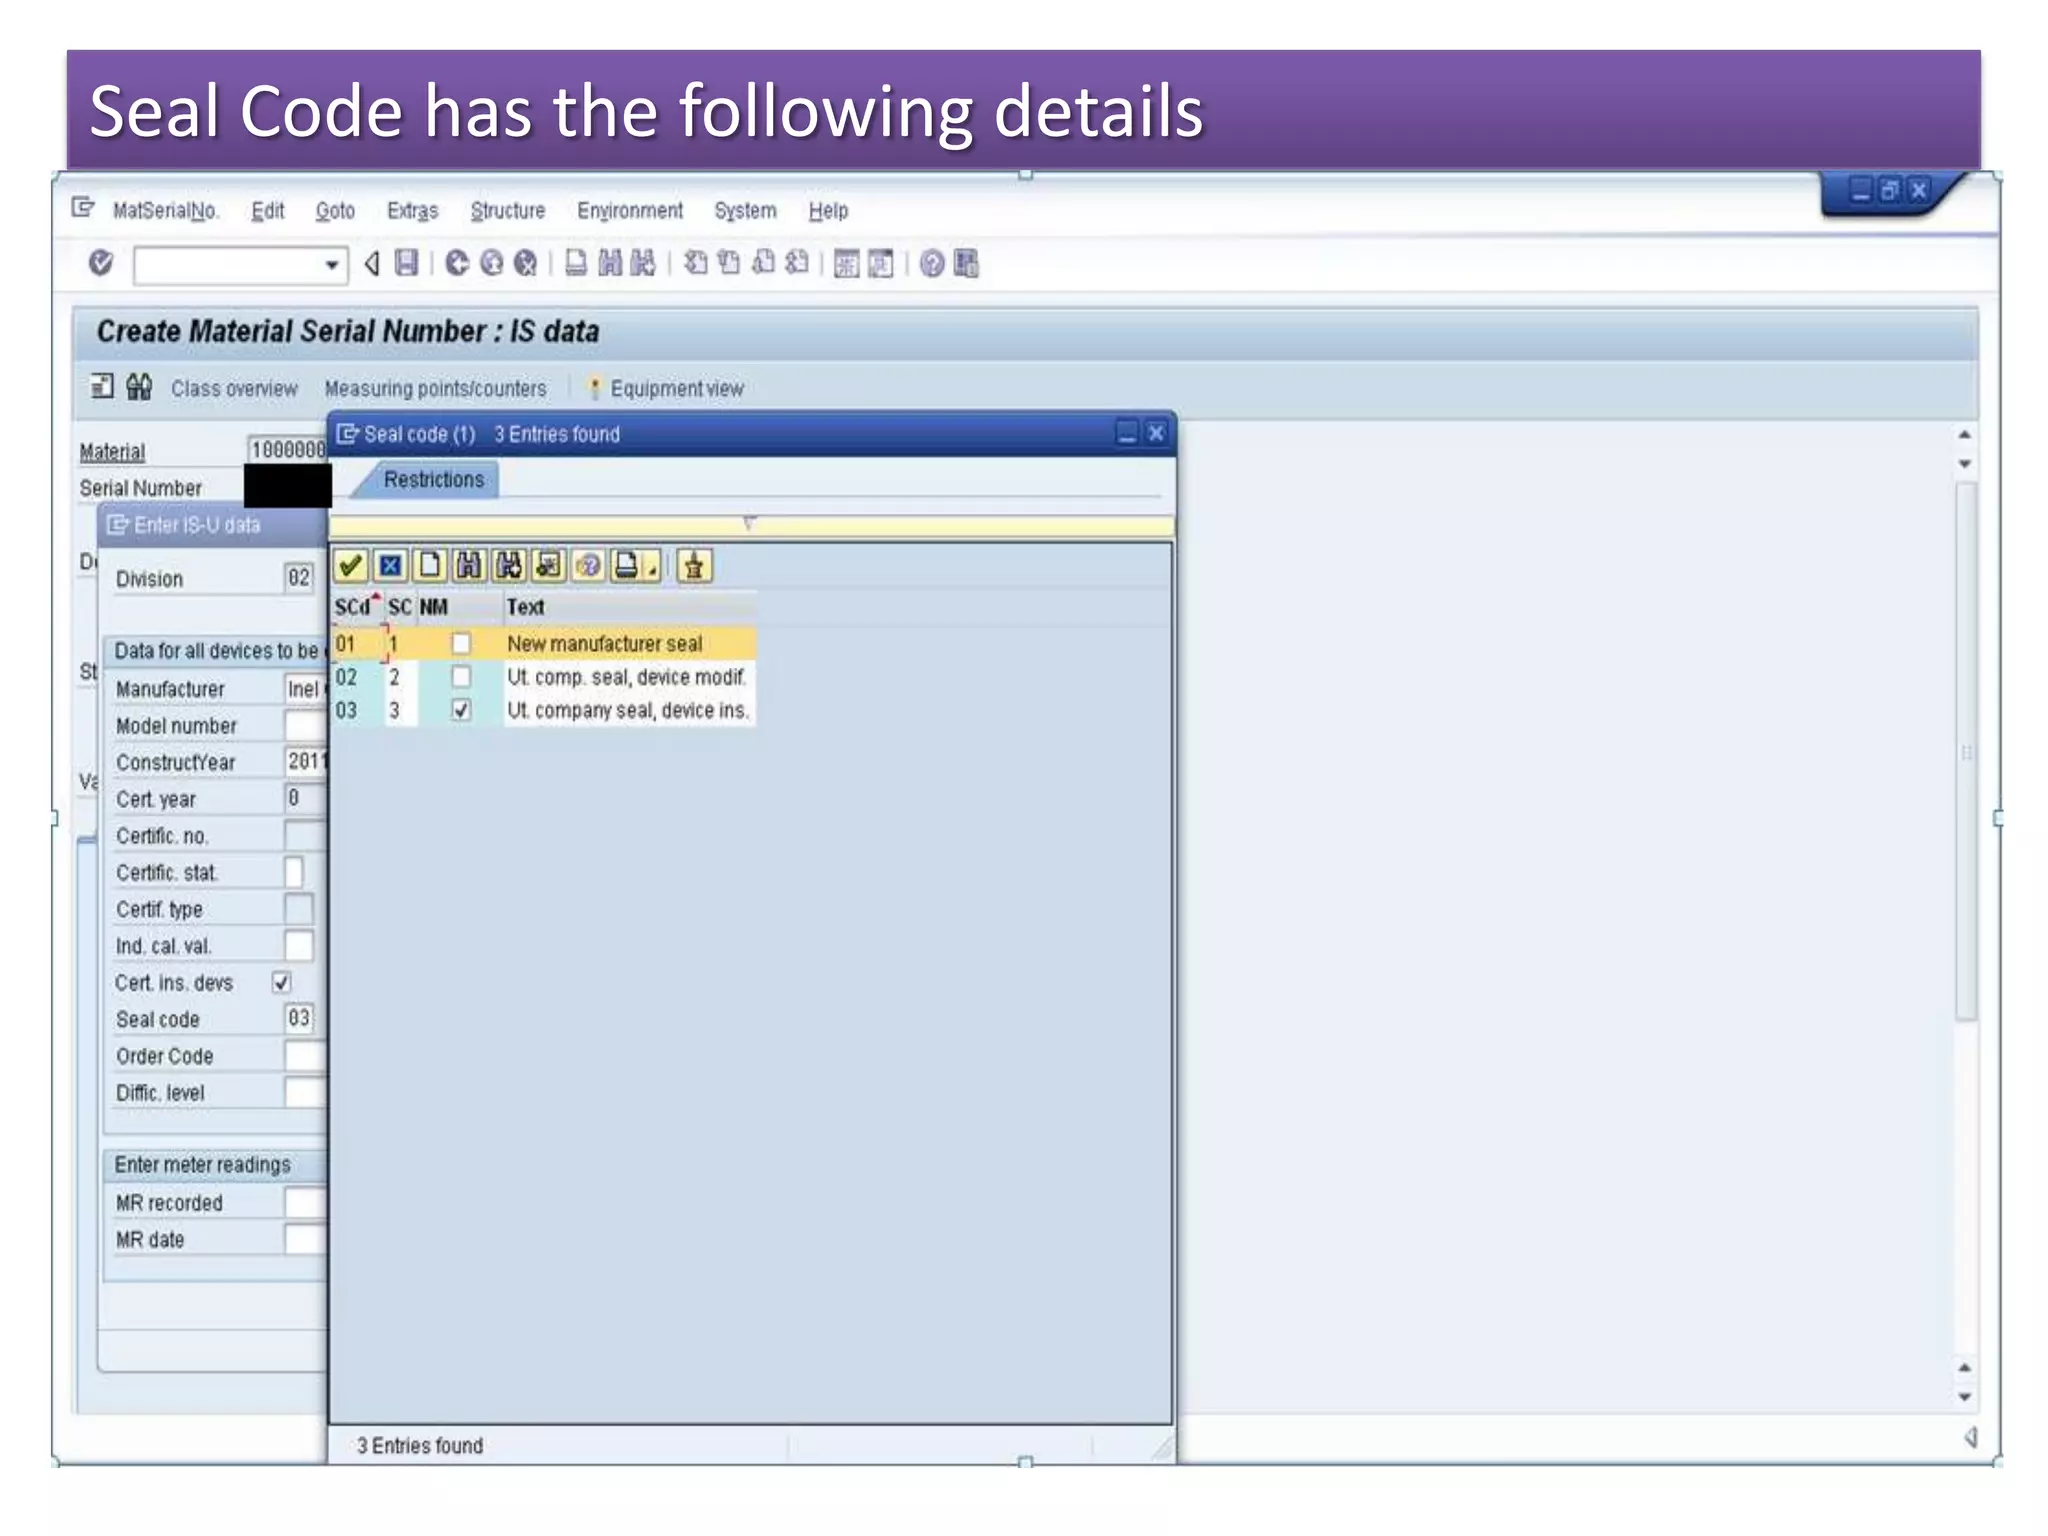This screenshot has height=1536, width=2048.
Task: Click the blue X Cancel icon in Seal code dialog
Action: coord(390,566)
